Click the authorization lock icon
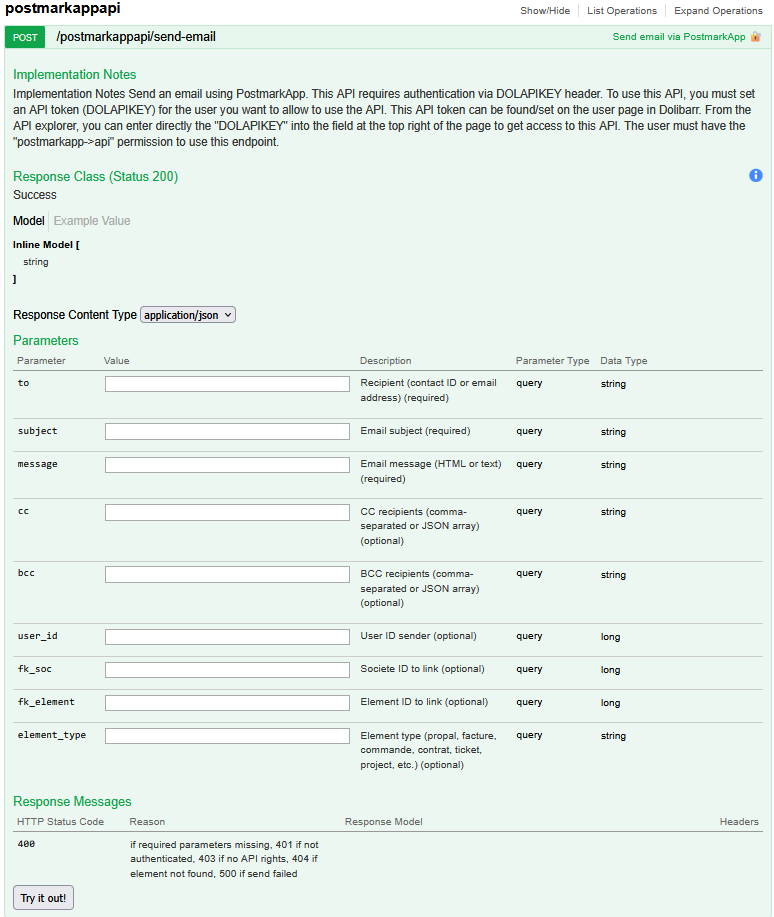This screenshot has height=917, width=774. click(756, 37)
